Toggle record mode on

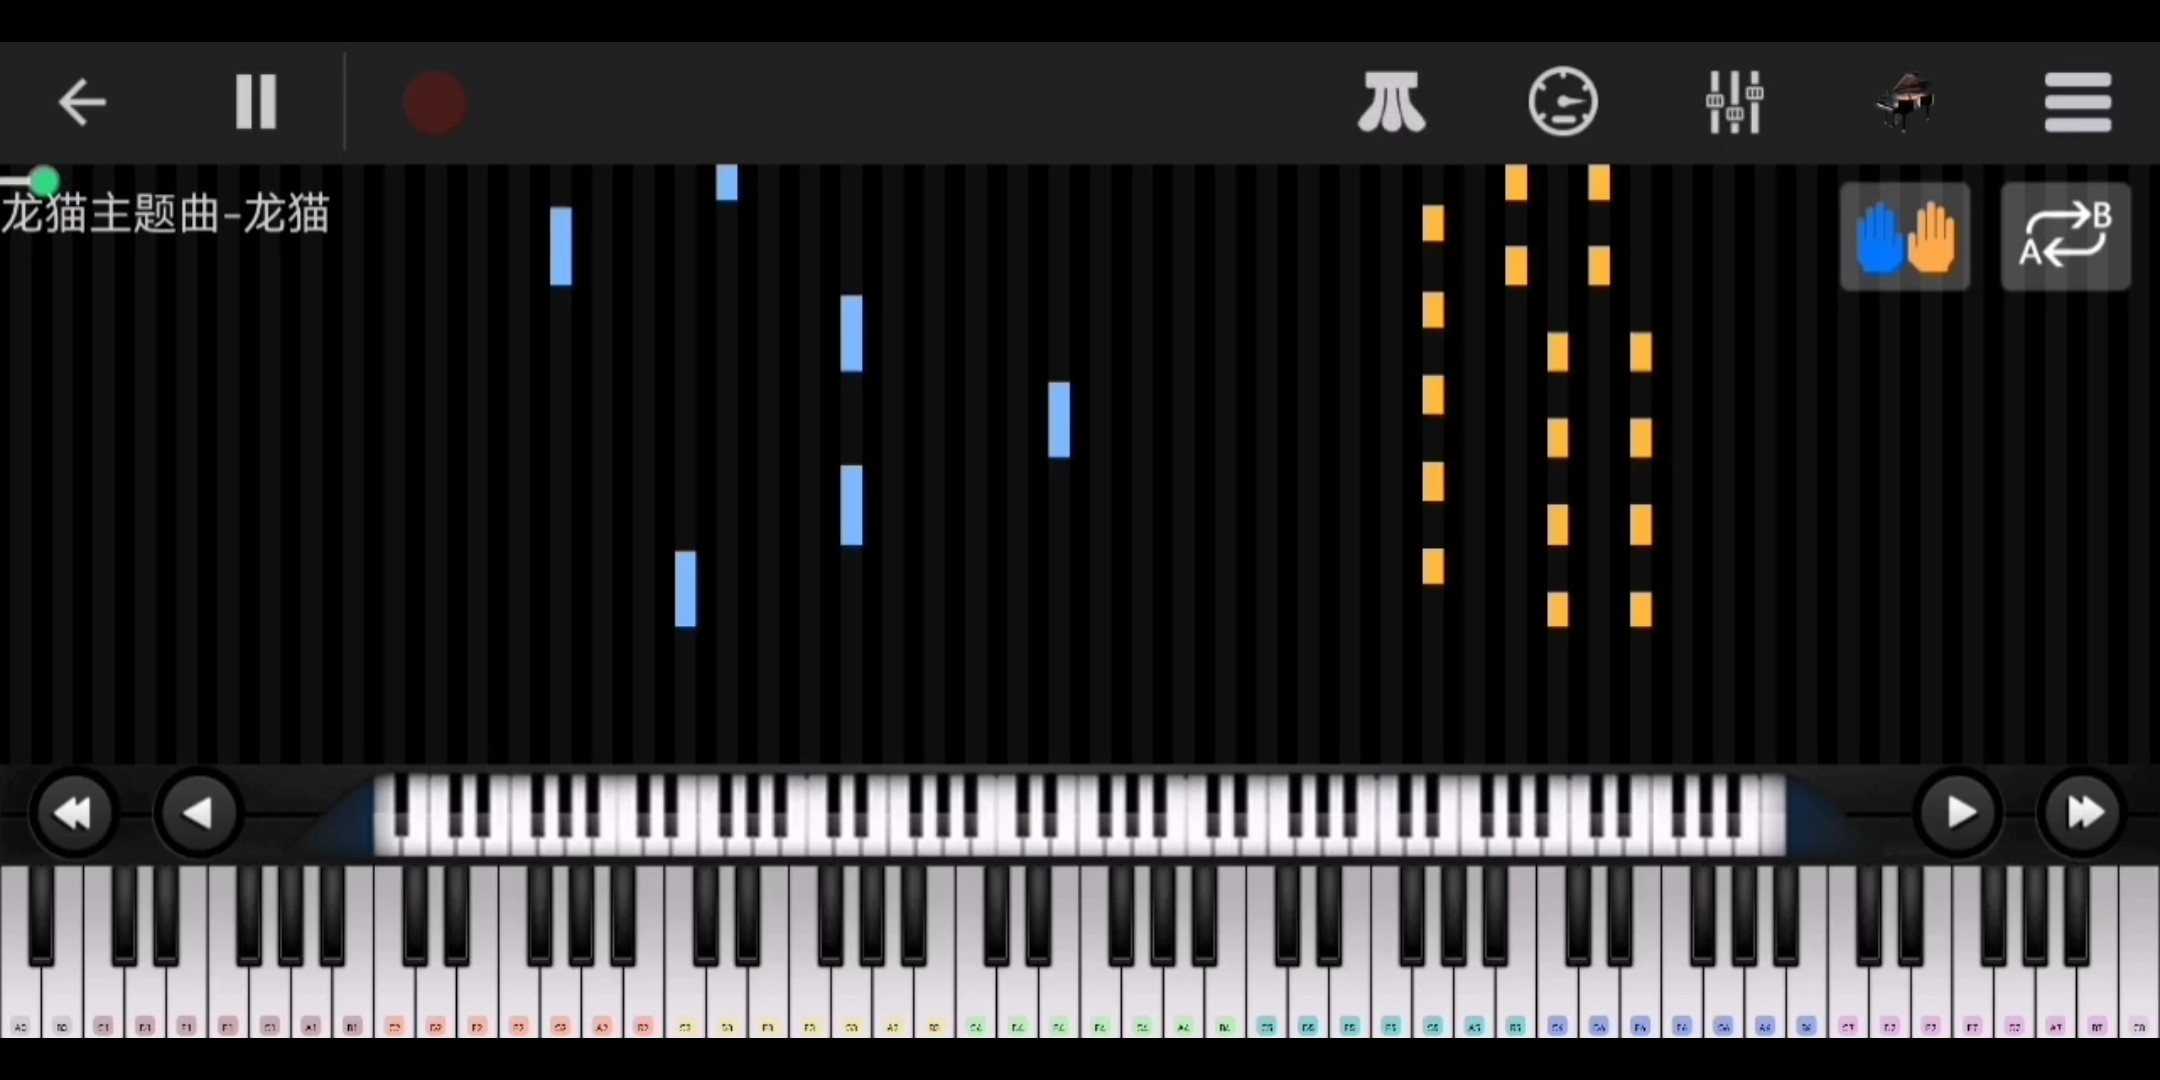tap(435, 102)
